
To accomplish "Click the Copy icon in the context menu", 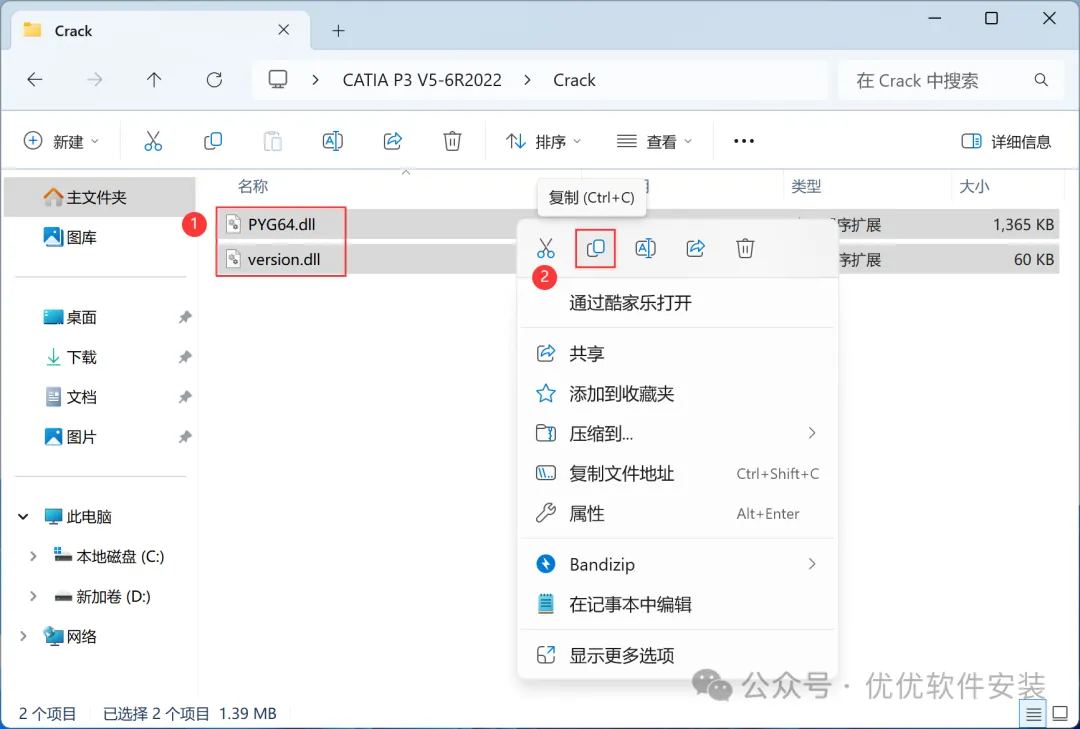I will [x=595, y=248].
